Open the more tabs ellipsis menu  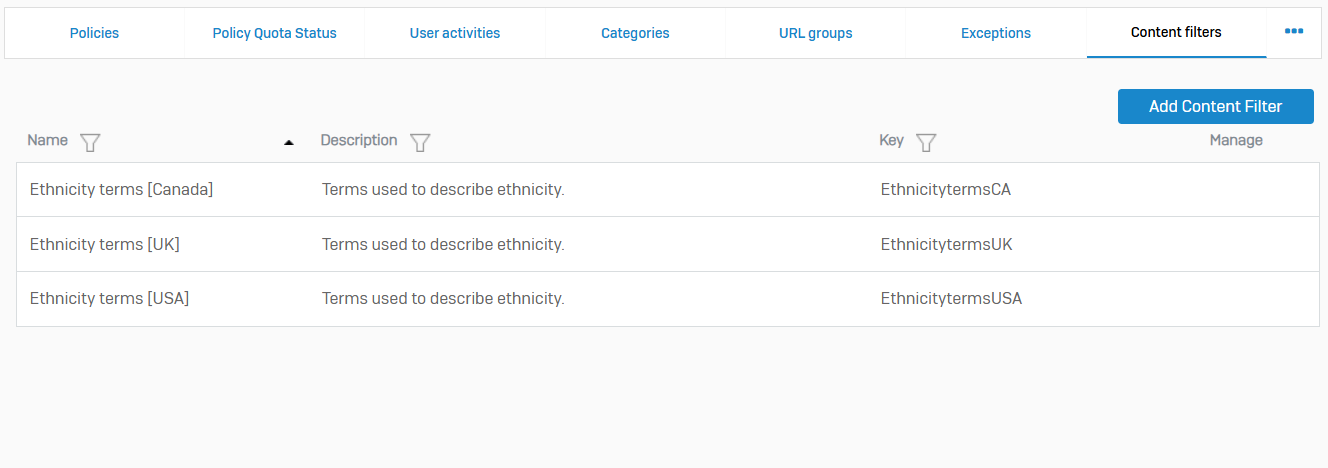click(1294, 32)
